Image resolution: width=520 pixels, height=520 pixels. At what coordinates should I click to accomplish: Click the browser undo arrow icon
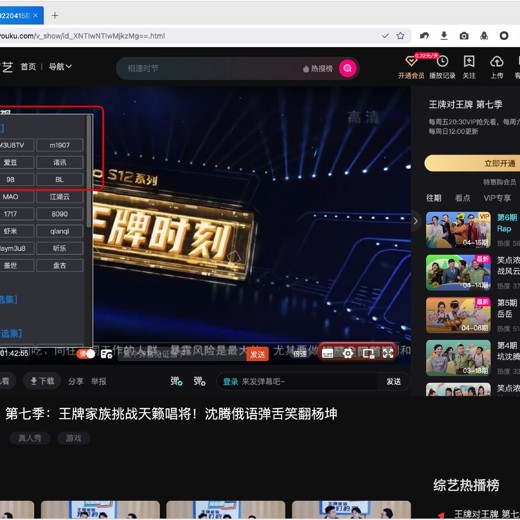[424, 36]
